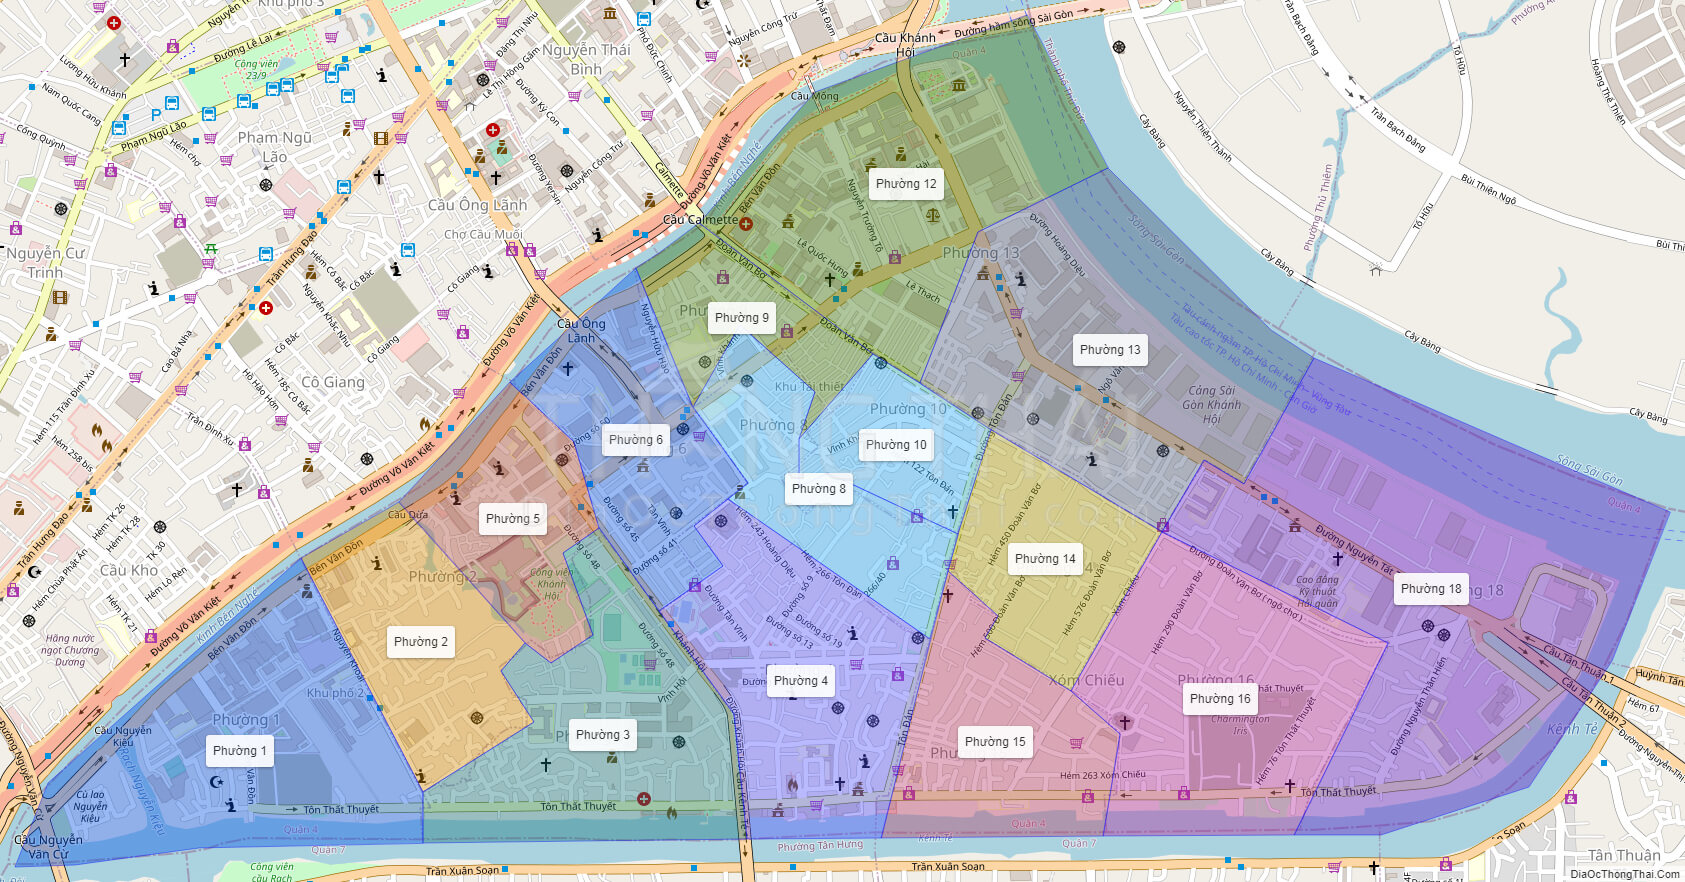Click the white Phường 13 tooltip
This screenshot has width=1685, height=882.
tap(1110, 350)
